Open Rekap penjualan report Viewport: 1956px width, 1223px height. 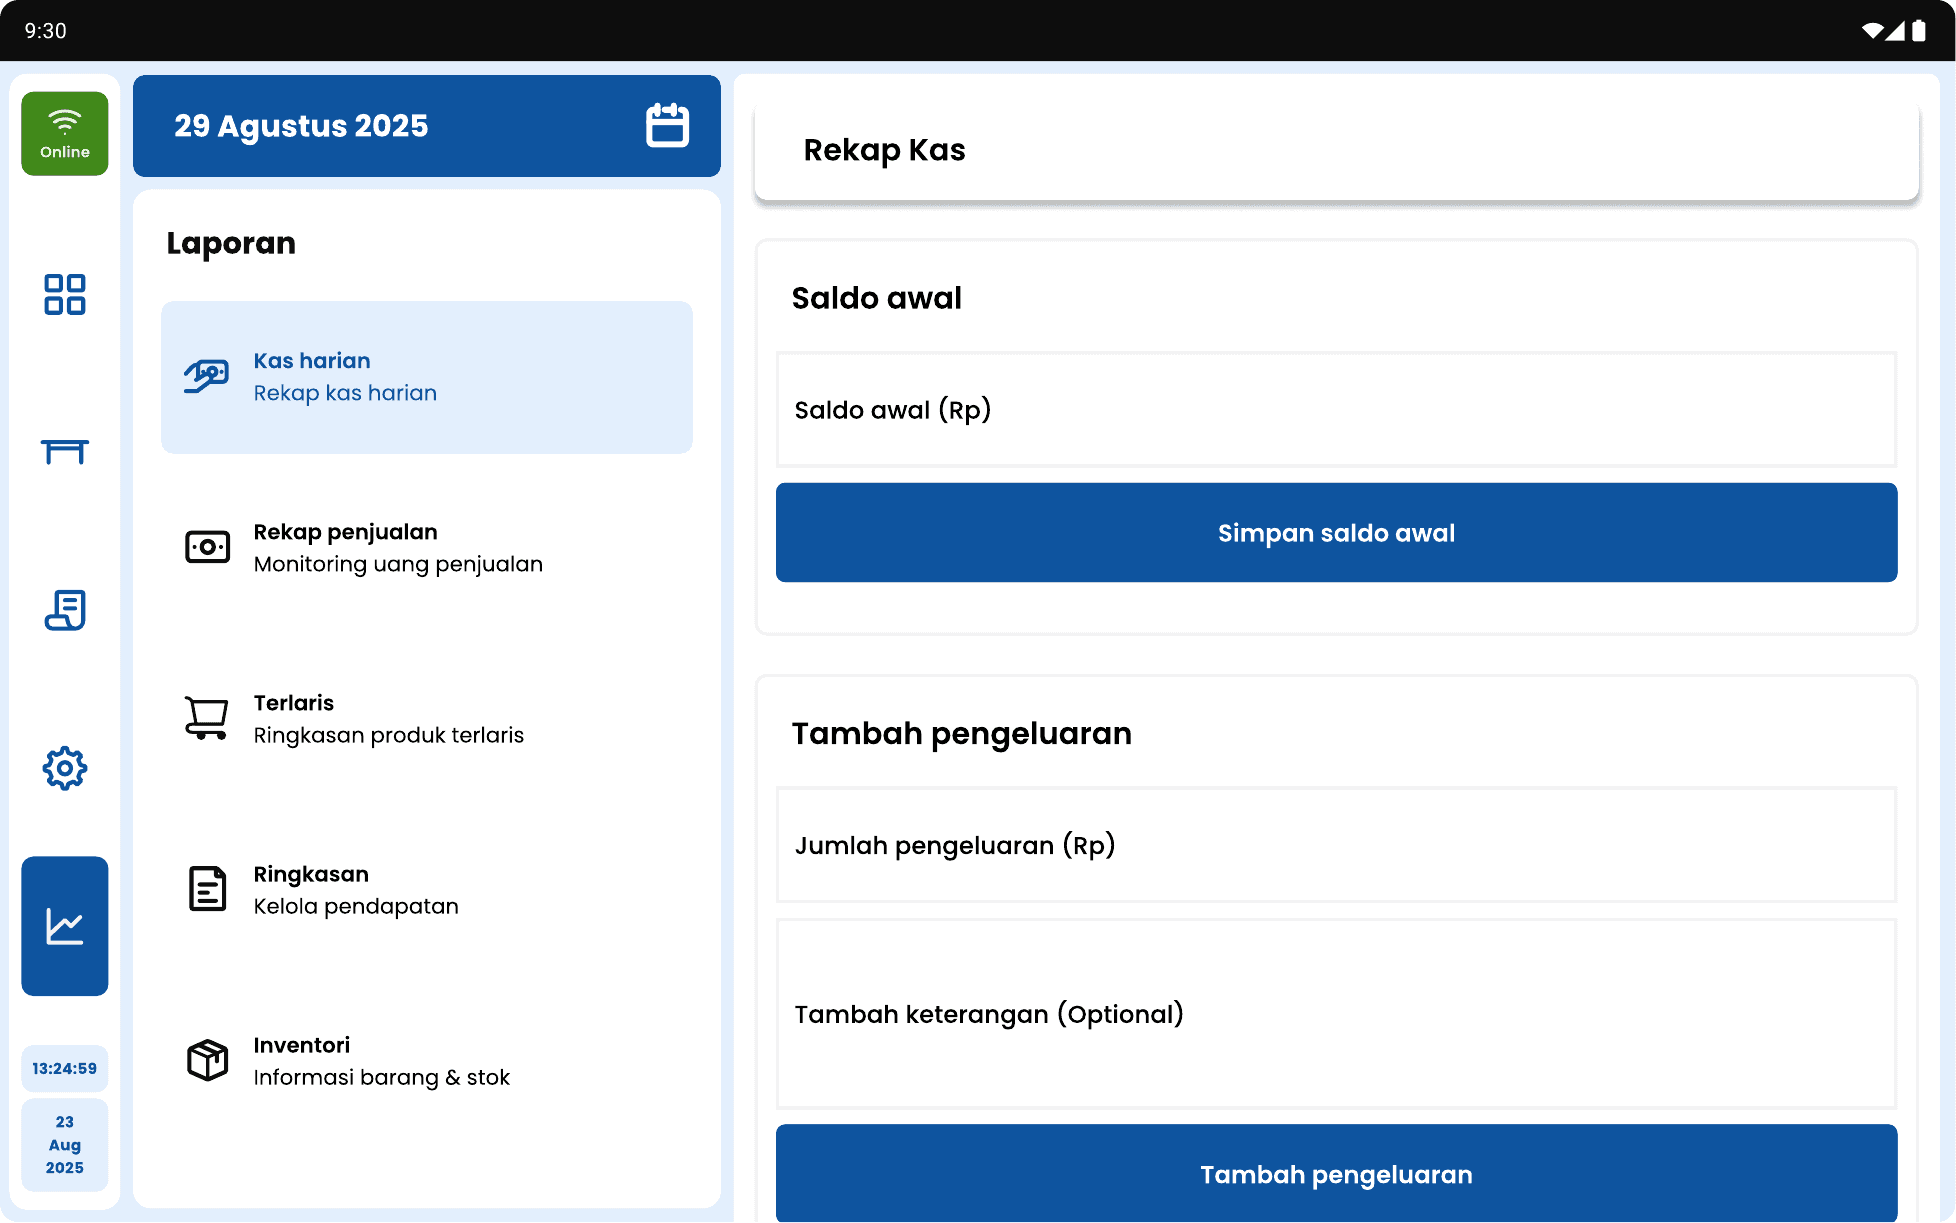click(x=427, y=548)
